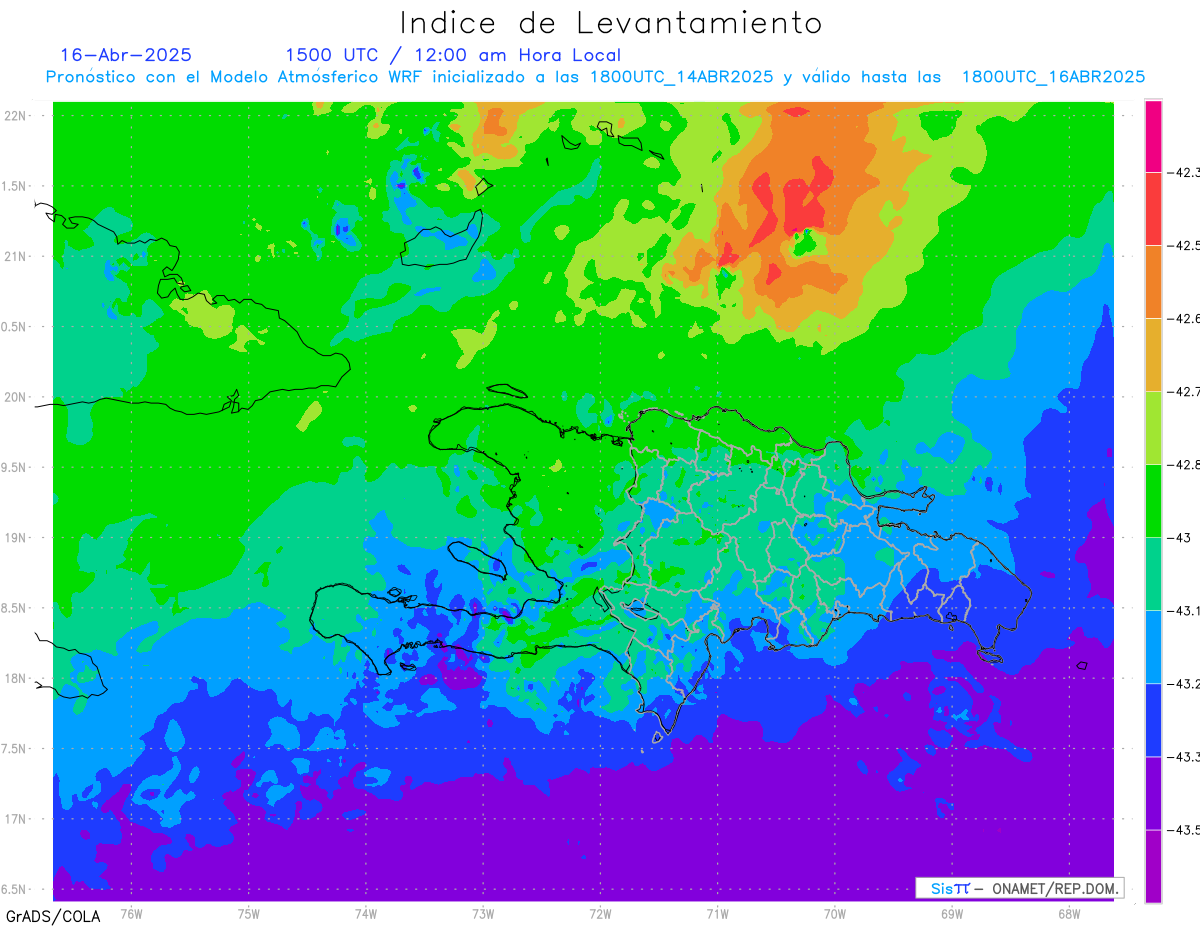Click the '18N' latitude label

coord(16,678)
